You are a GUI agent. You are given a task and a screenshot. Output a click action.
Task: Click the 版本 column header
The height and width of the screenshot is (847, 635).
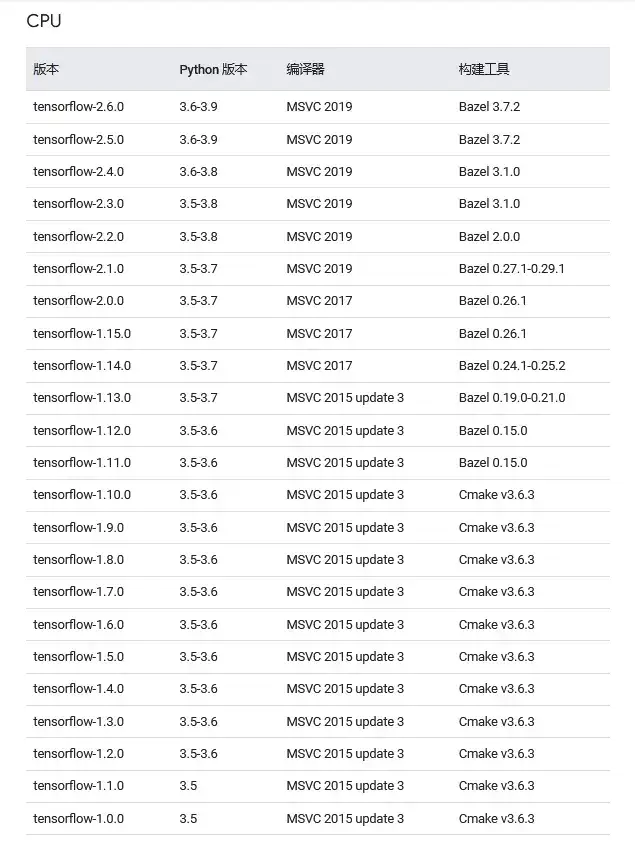pyautogui.click(x=46, y=69)
